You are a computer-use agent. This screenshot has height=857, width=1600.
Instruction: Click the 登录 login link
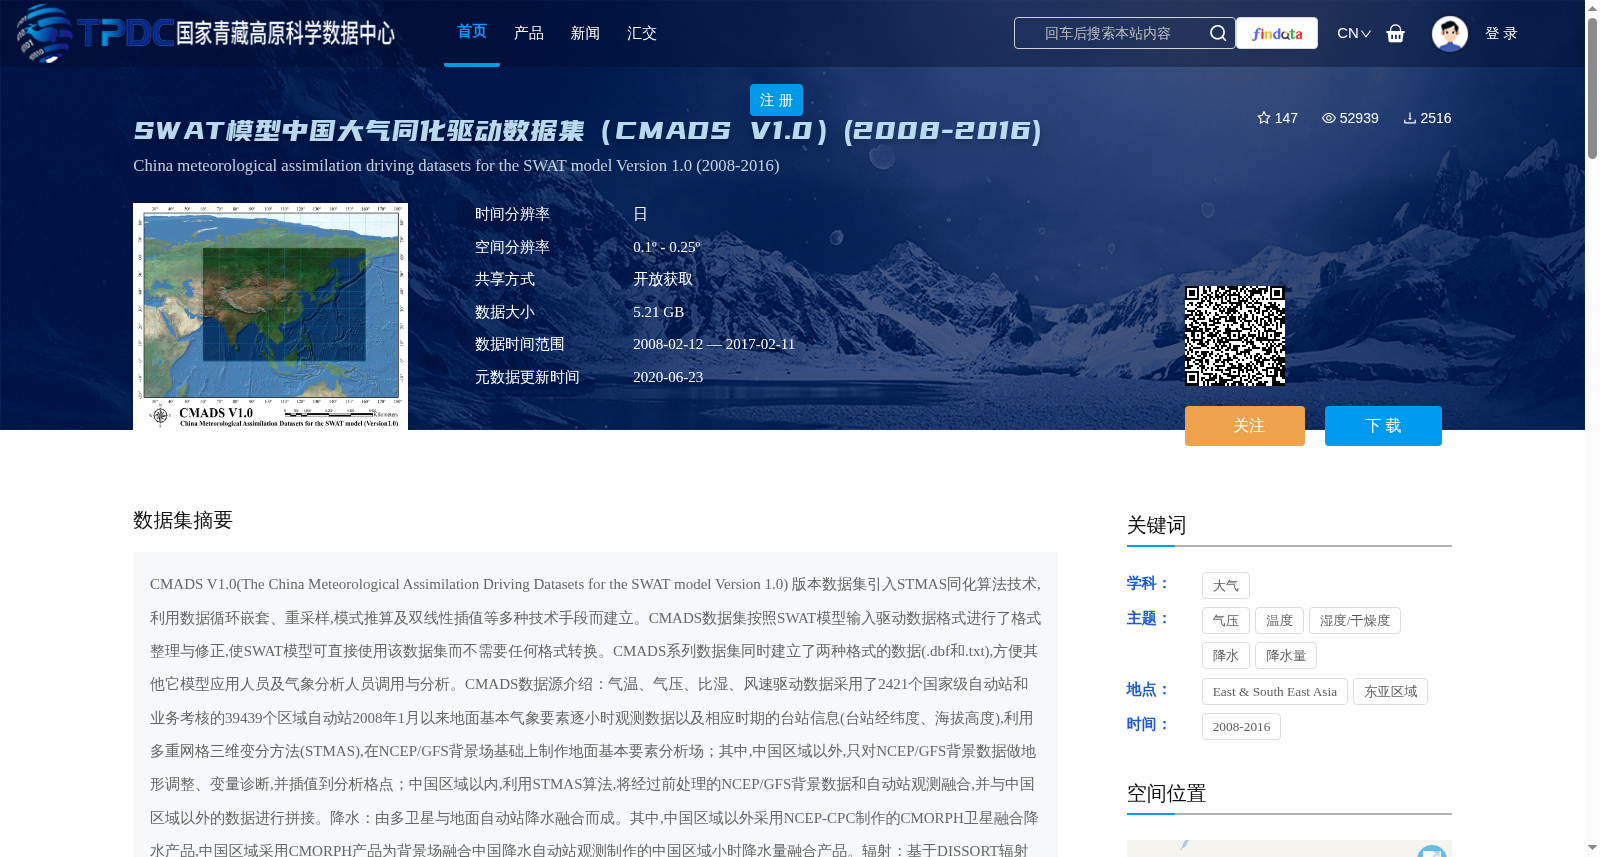[x=1501, y=33]
